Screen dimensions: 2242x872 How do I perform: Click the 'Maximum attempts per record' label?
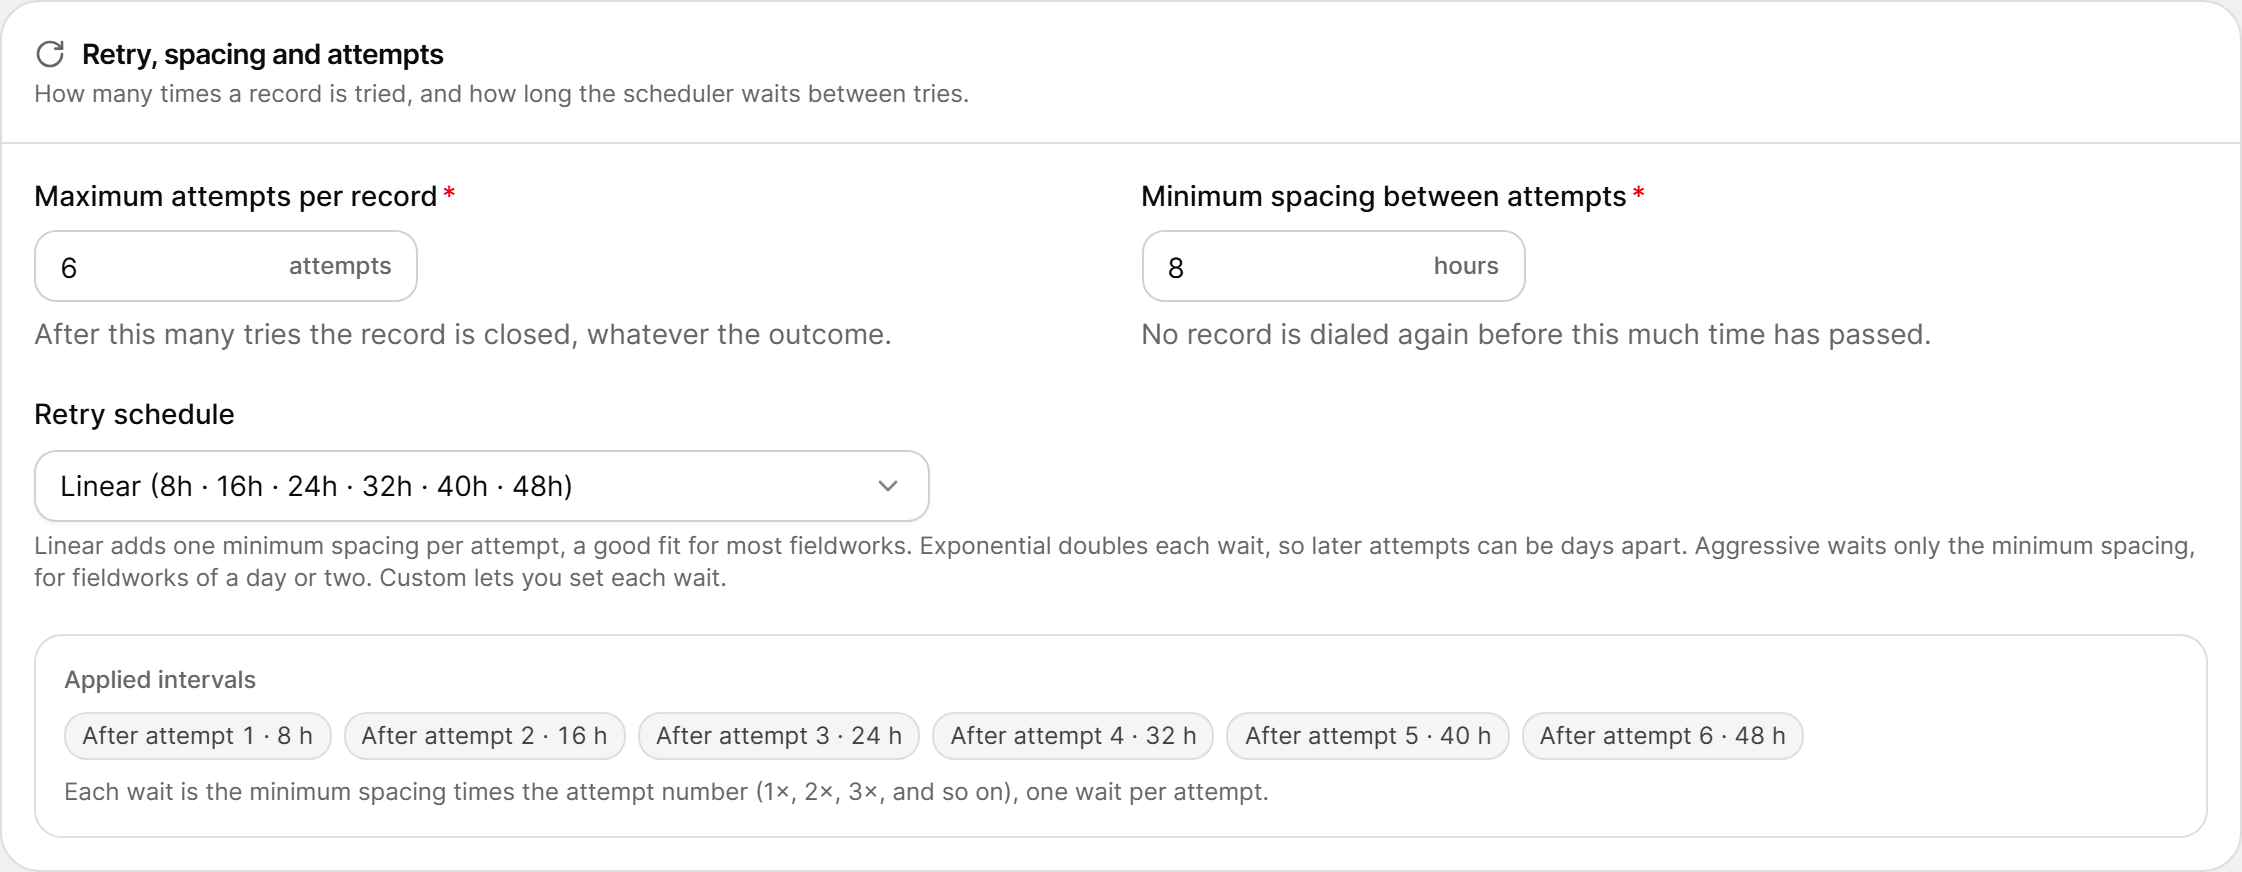click(236, 196)
